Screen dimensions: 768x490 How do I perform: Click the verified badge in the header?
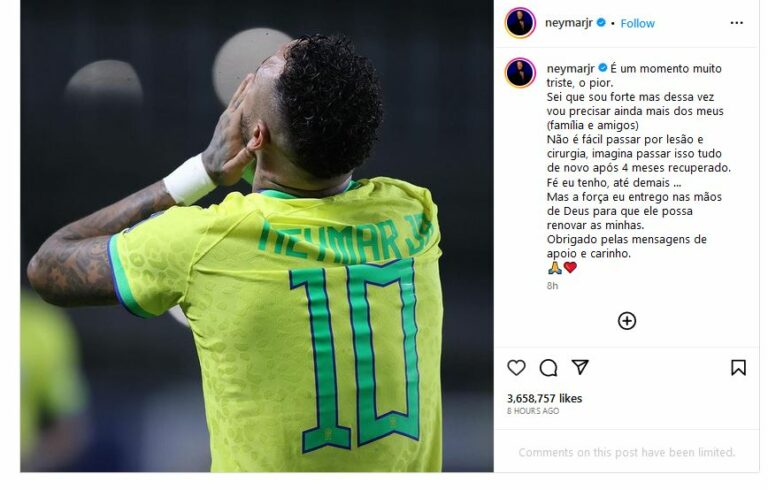pos(601,23)
